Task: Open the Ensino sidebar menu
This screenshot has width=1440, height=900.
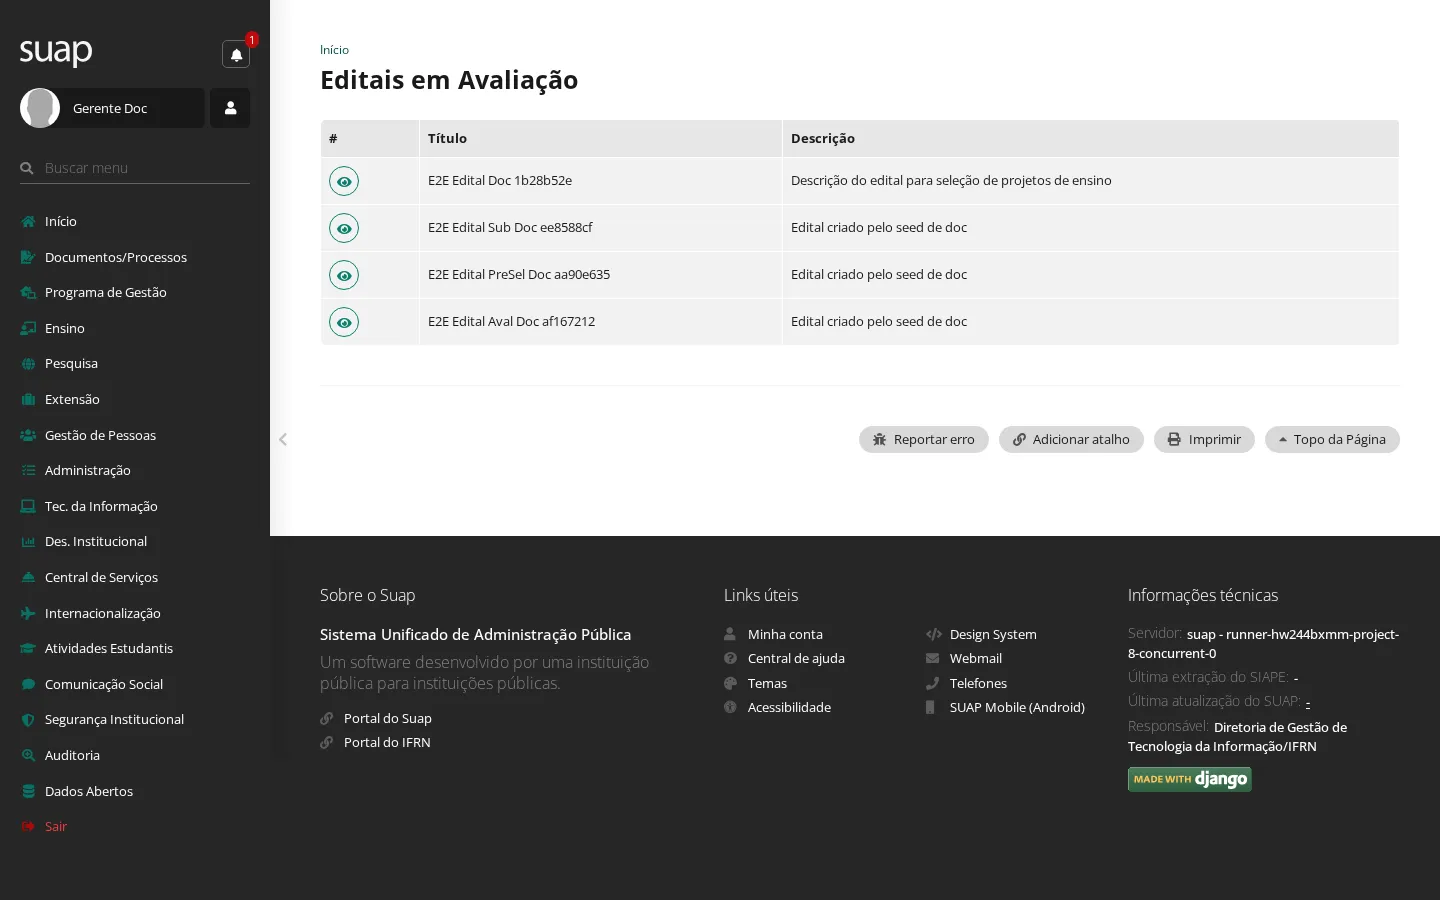Action: point(135,328)
